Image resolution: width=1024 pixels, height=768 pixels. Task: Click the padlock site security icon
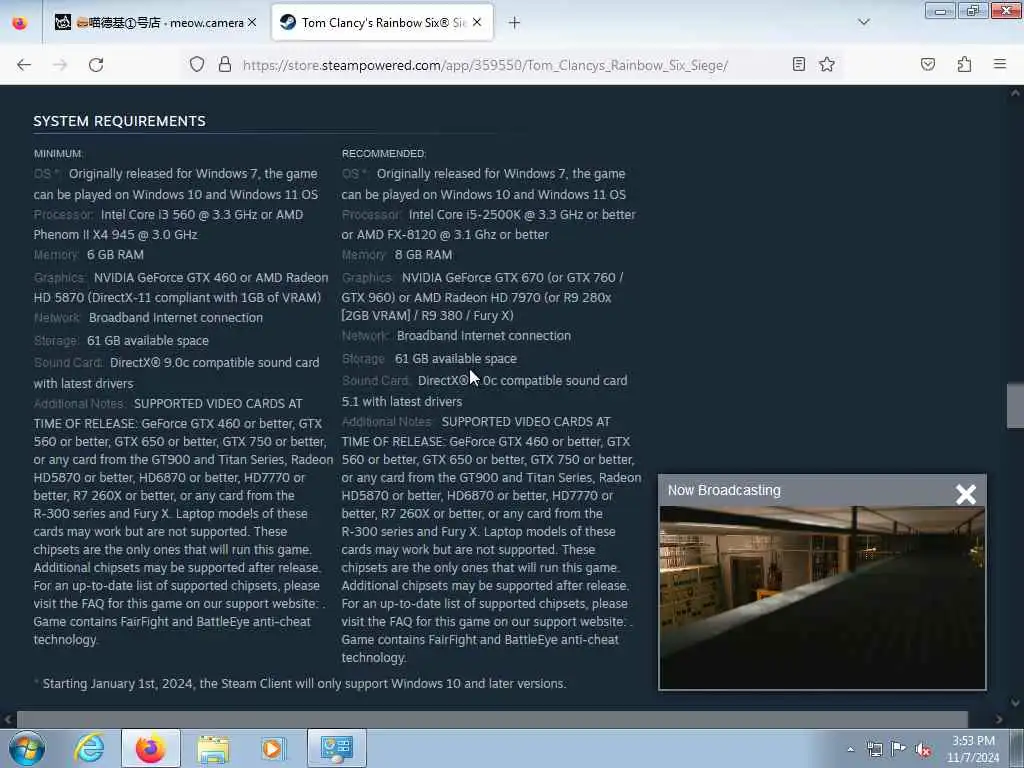[x=225, y=64]
